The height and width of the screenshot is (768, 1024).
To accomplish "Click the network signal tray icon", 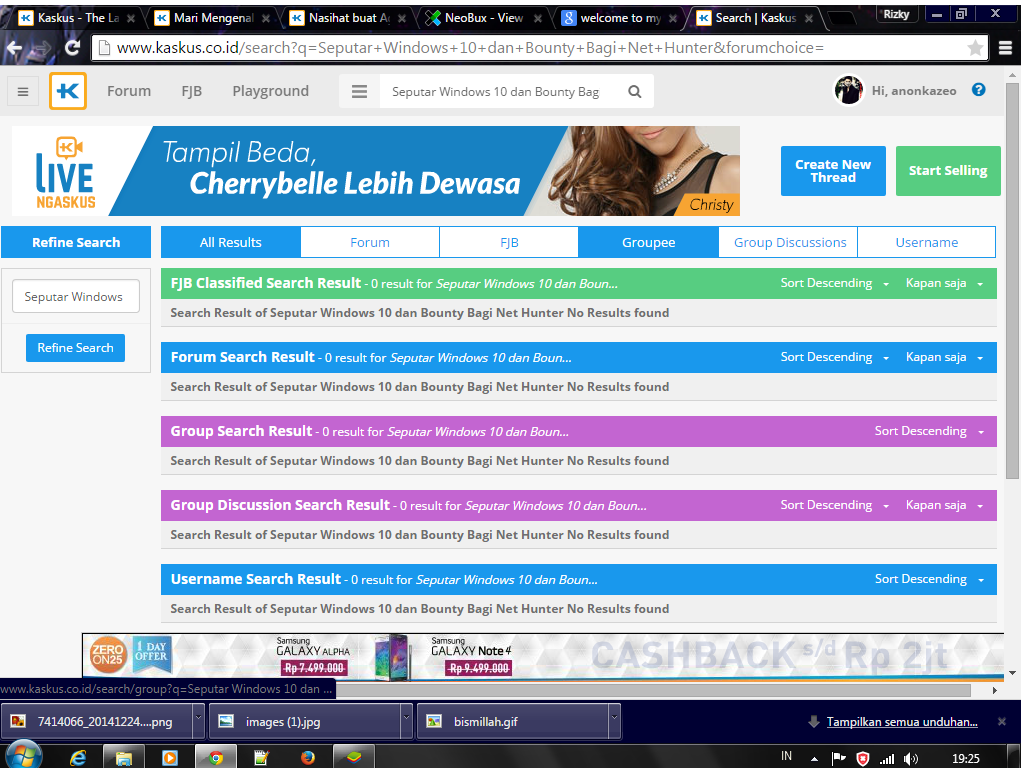I will pos(887,759).
